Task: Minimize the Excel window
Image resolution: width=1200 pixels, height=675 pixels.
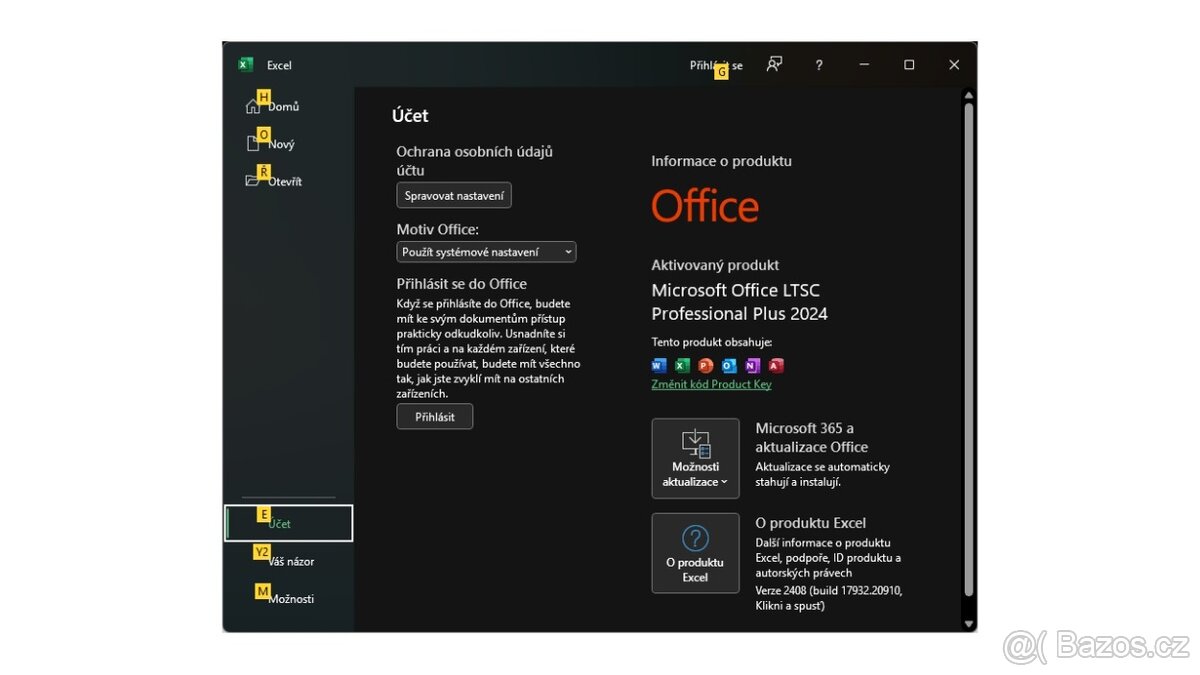Action: click(x=864, y=65)
